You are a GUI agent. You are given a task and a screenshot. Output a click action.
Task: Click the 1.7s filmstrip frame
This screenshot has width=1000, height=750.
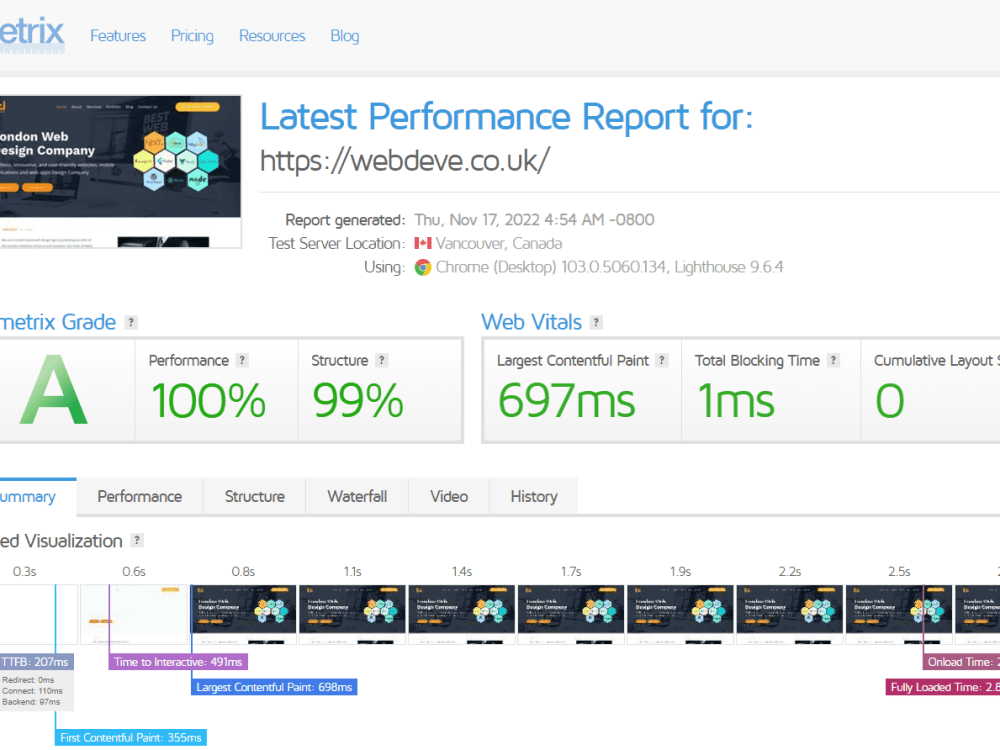(571, 614)
